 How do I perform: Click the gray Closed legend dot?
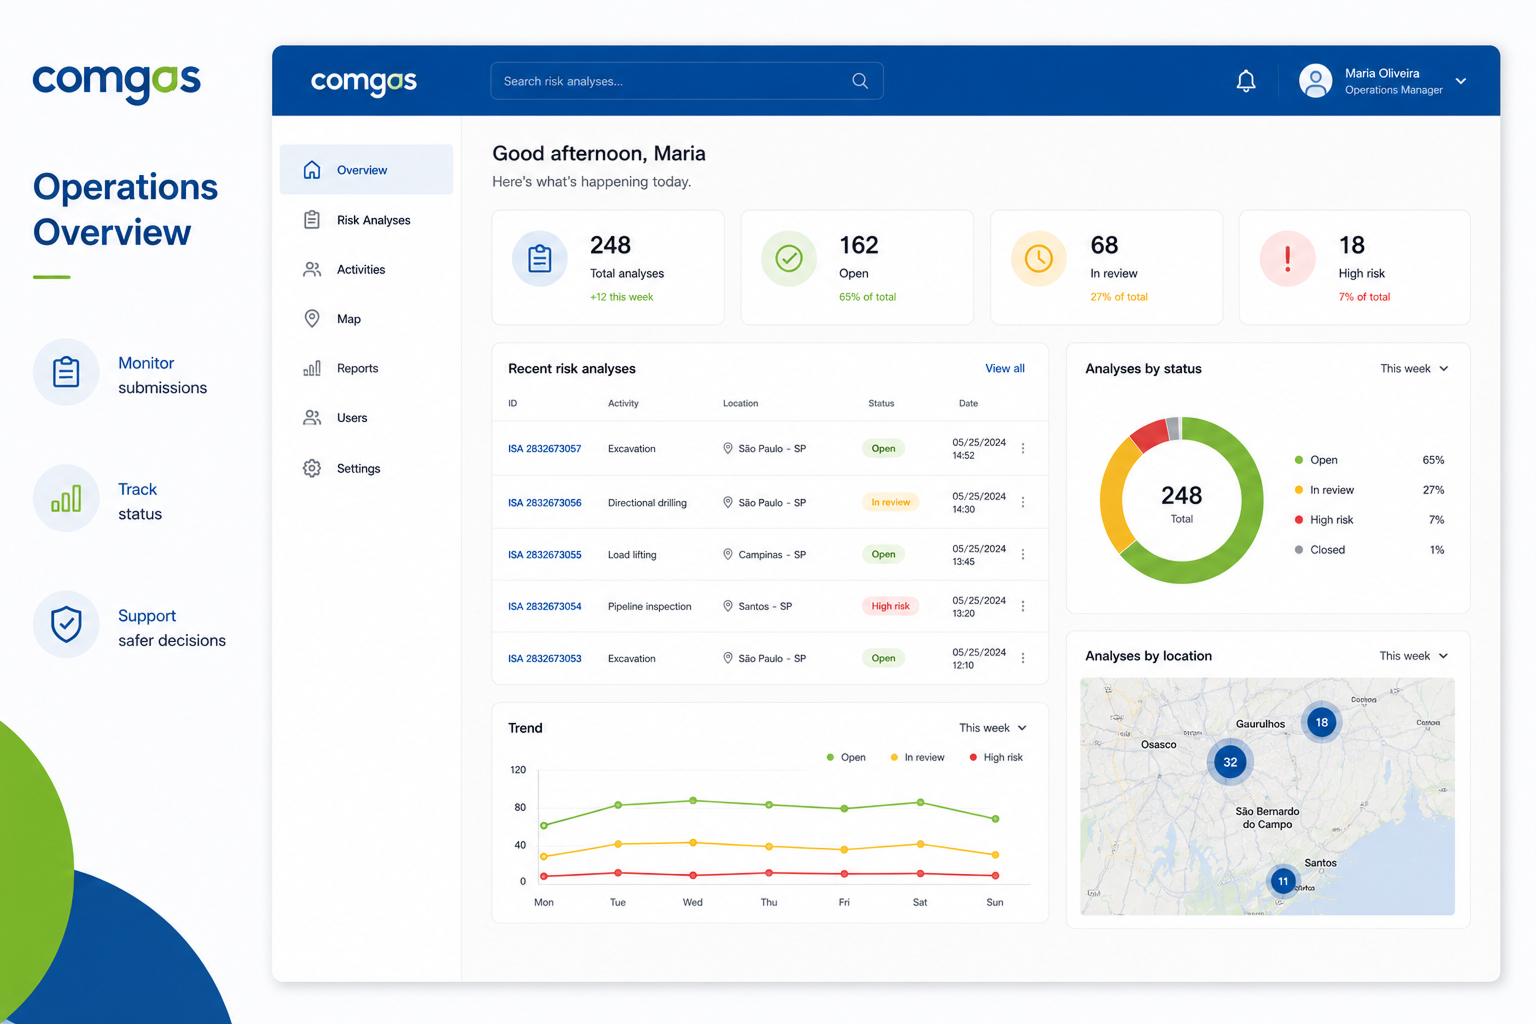coord(1298,550)
